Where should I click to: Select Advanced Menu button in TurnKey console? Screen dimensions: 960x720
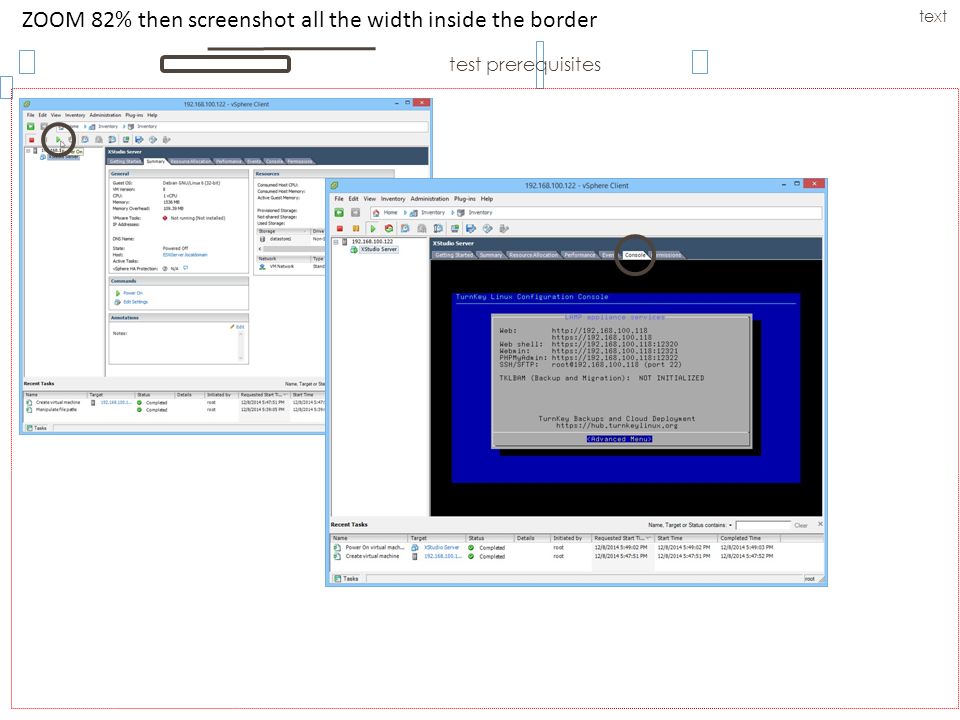pyautogui.click(x=619, y=440)
